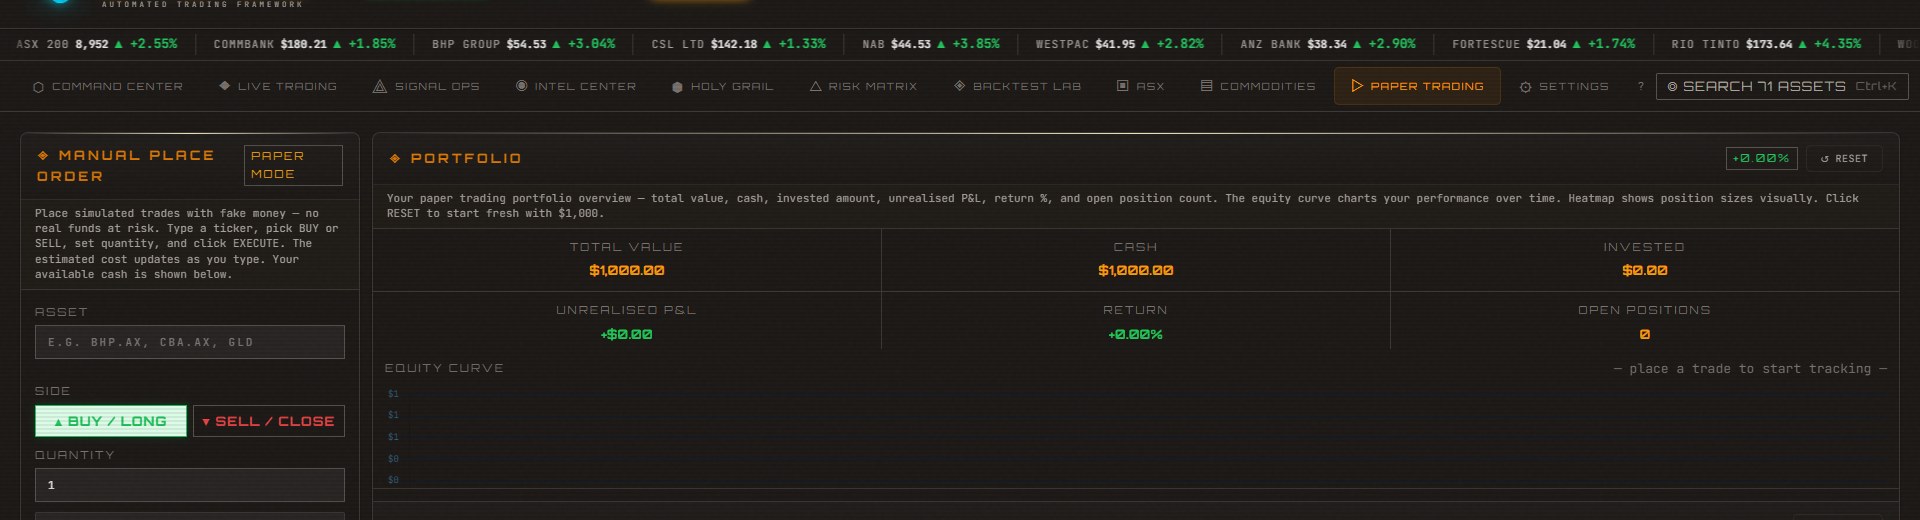Click the ANZ Bank $38.34 ticker
Image resolution: width=1920 pixels, height=520 pixels.
click(1328, 44)
